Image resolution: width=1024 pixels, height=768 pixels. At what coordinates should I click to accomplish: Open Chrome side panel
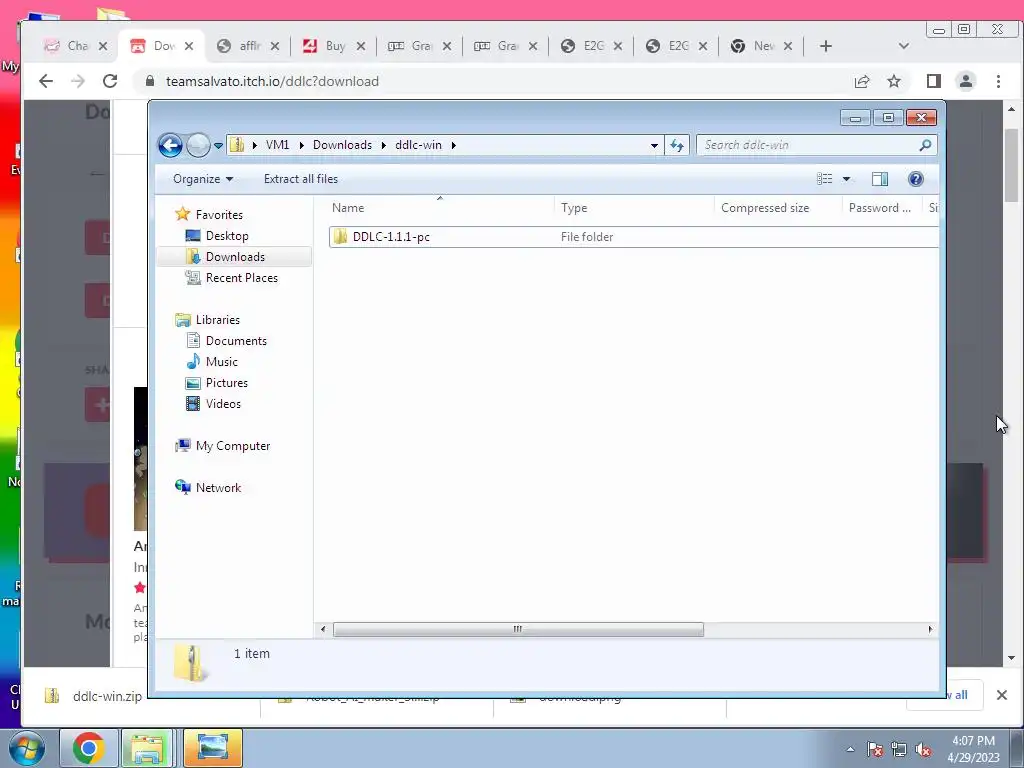tap(934, 81)
